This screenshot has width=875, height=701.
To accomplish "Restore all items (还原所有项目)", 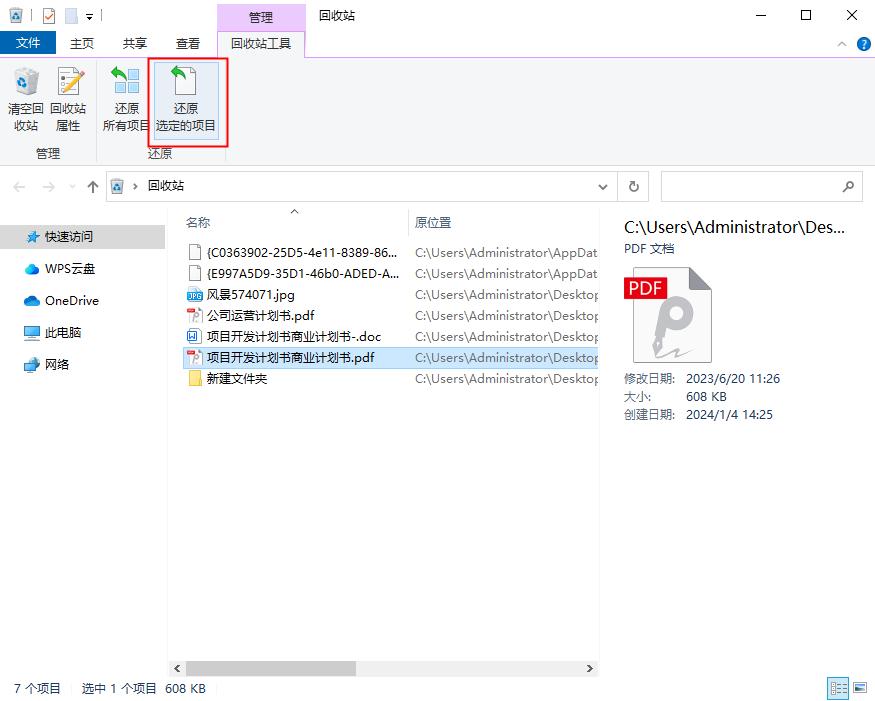I will pos(126,99).
